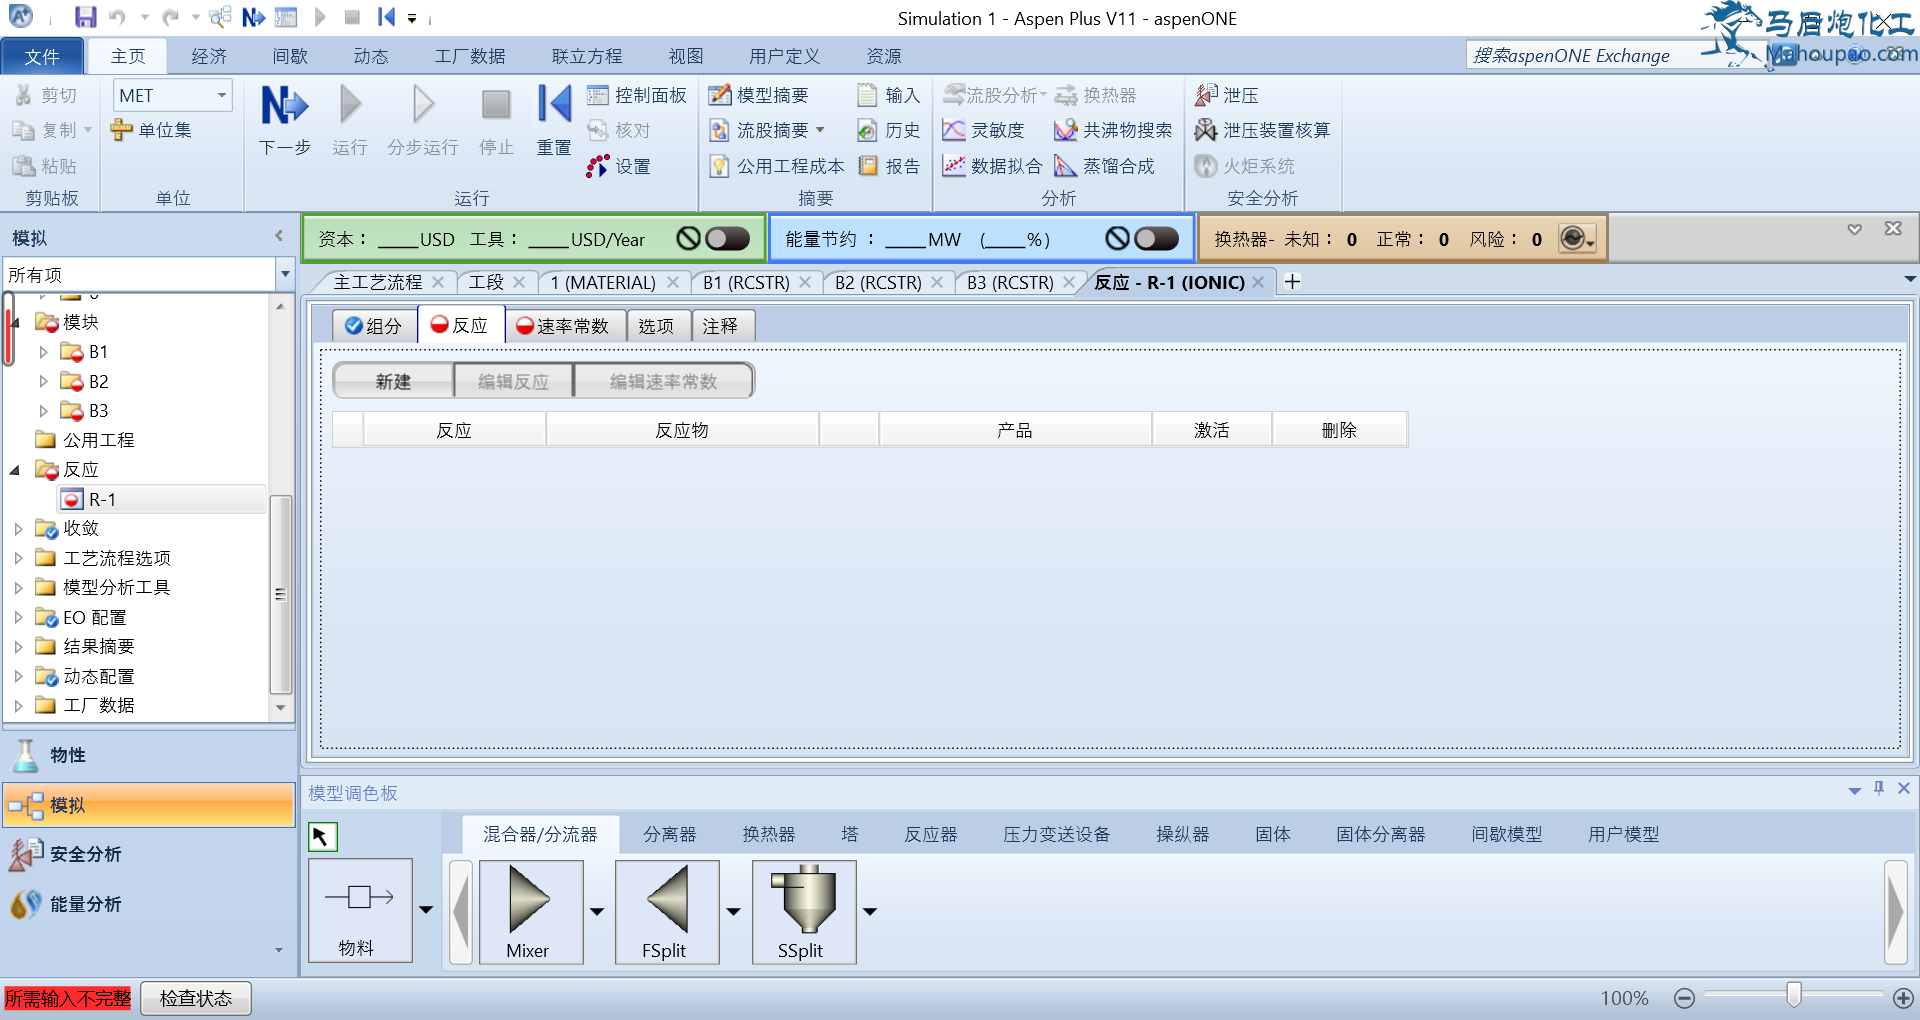
Task: Click the Save icon in quick access toolbar
Action: (86, 17)
